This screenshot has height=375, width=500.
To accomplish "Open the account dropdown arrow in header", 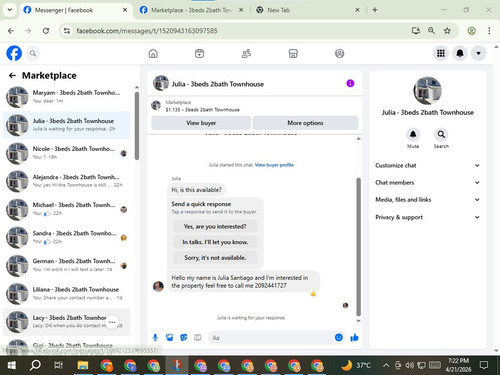I will pyautogui.click(x=478, y=53).
